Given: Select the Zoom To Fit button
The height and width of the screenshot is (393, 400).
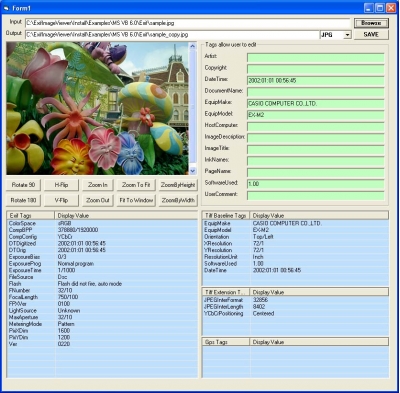Looking at the screenshot, I should 136,185.
